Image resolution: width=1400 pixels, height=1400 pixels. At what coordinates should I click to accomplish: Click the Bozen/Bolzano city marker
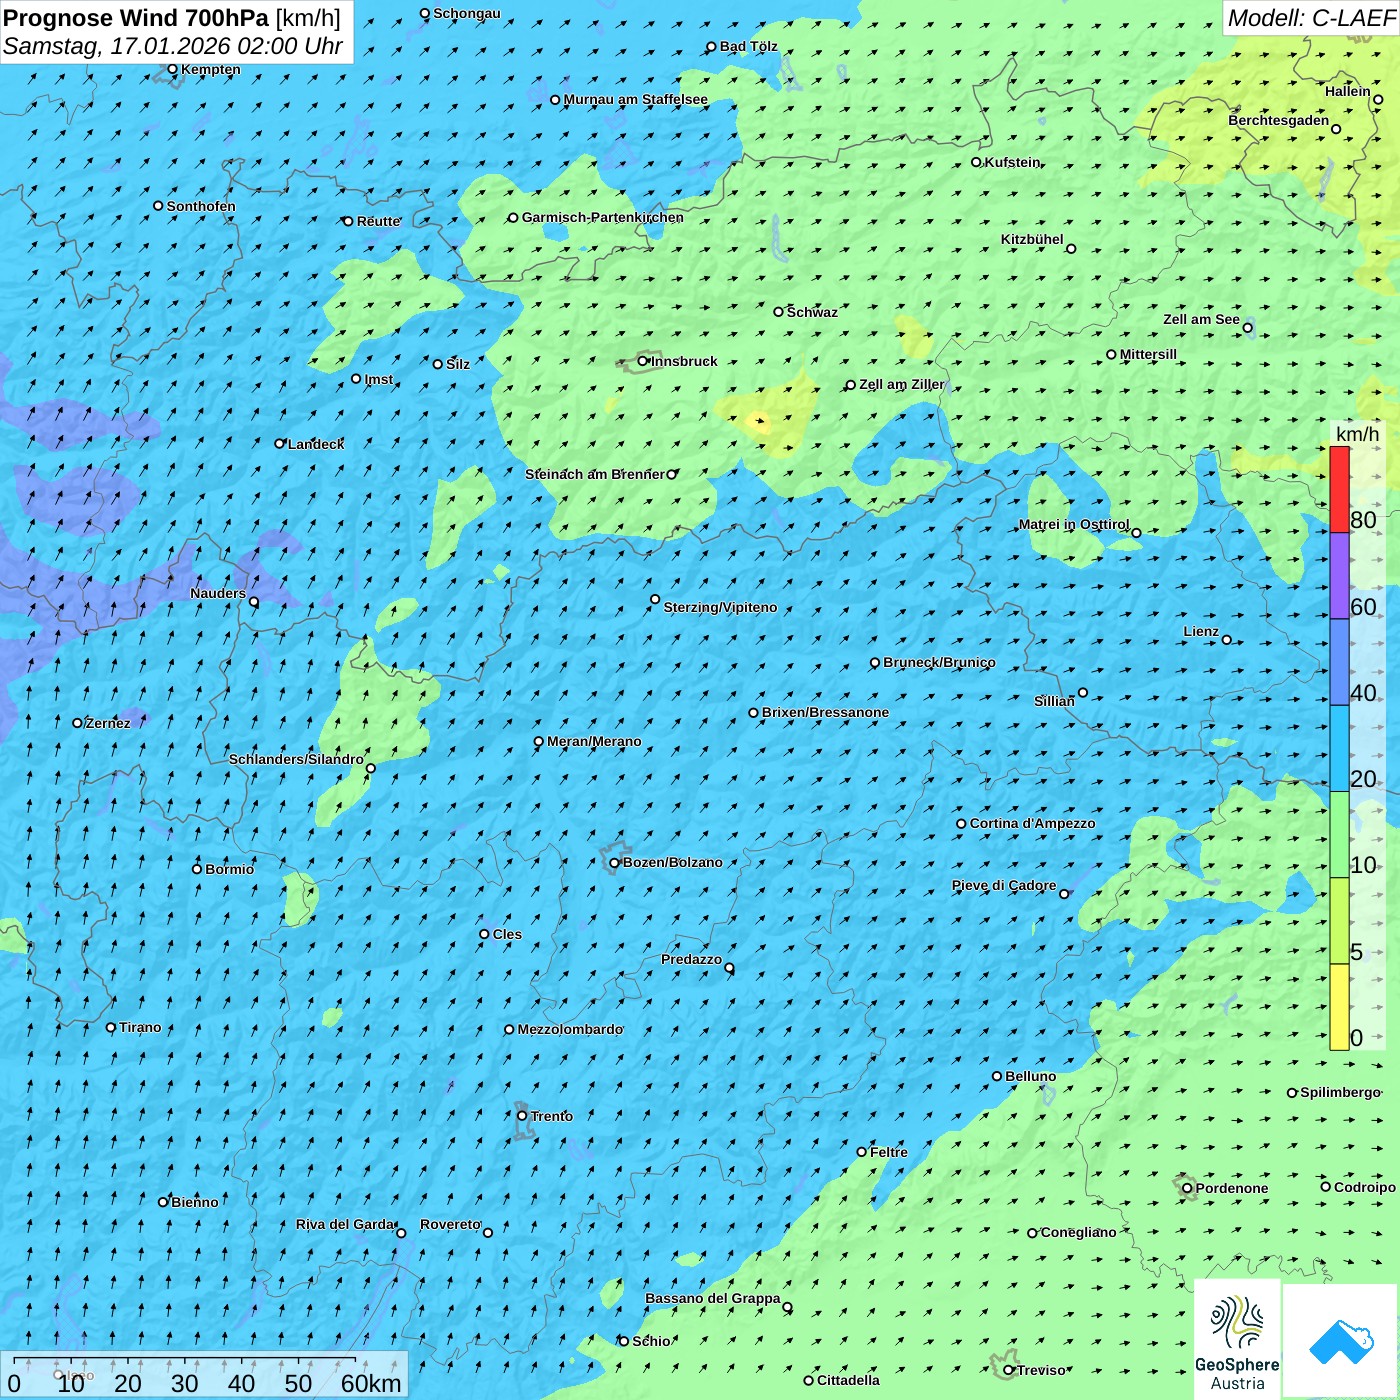(x=615, y=863)
